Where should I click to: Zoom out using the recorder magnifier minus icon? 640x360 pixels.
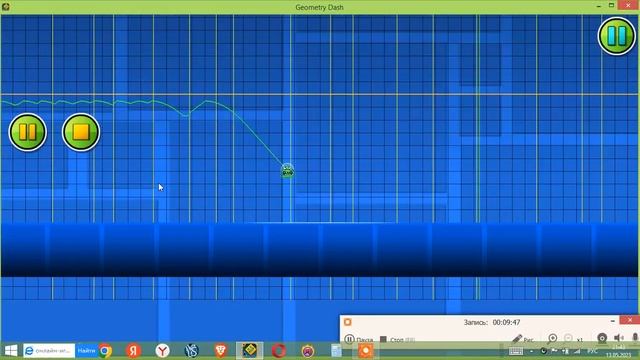point(568,338)
